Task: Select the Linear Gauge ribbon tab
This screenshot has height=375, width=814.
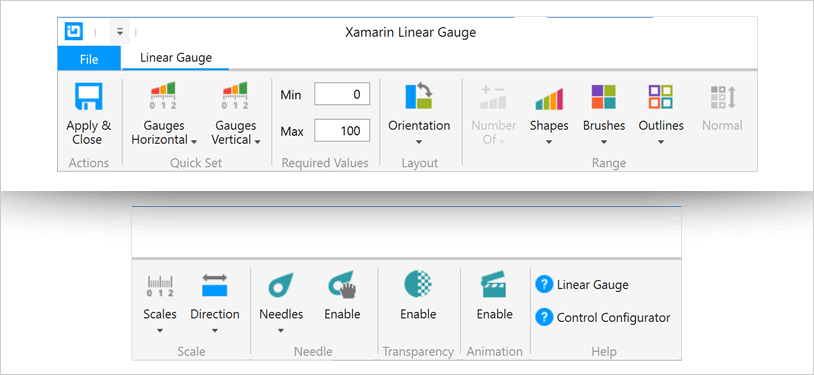Action: coord(175,58)
